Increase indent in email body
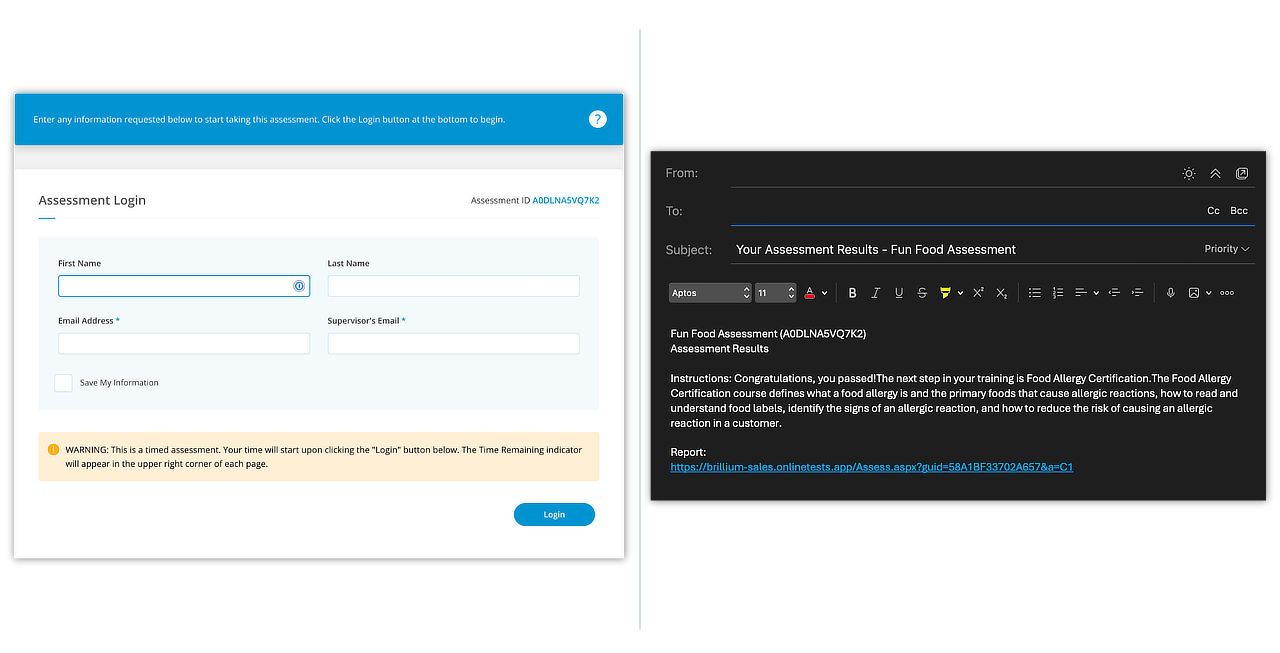The height and width of the screenshot is (653, 1280). [1137, 293]
